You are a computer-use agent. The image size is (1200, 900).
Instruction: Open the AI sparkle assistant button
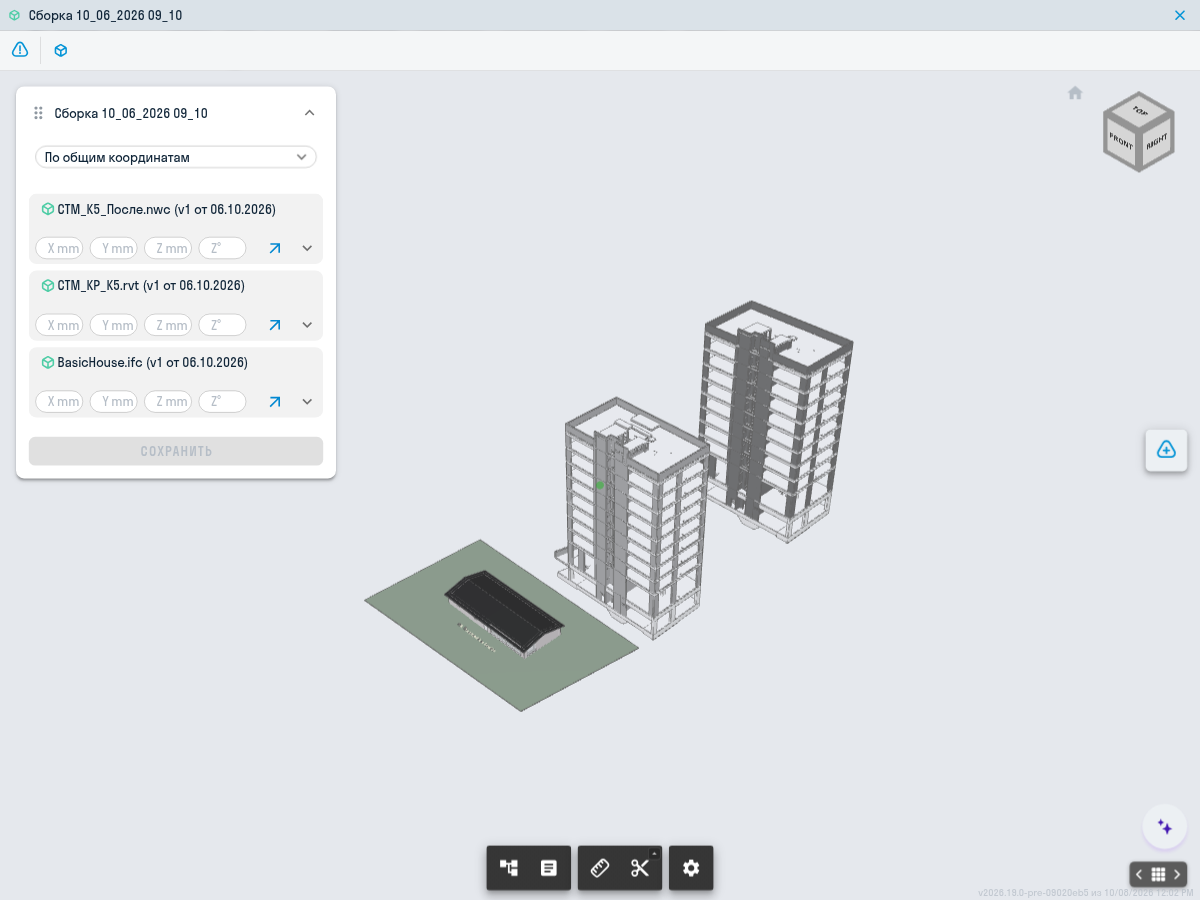click(1164, 827)
